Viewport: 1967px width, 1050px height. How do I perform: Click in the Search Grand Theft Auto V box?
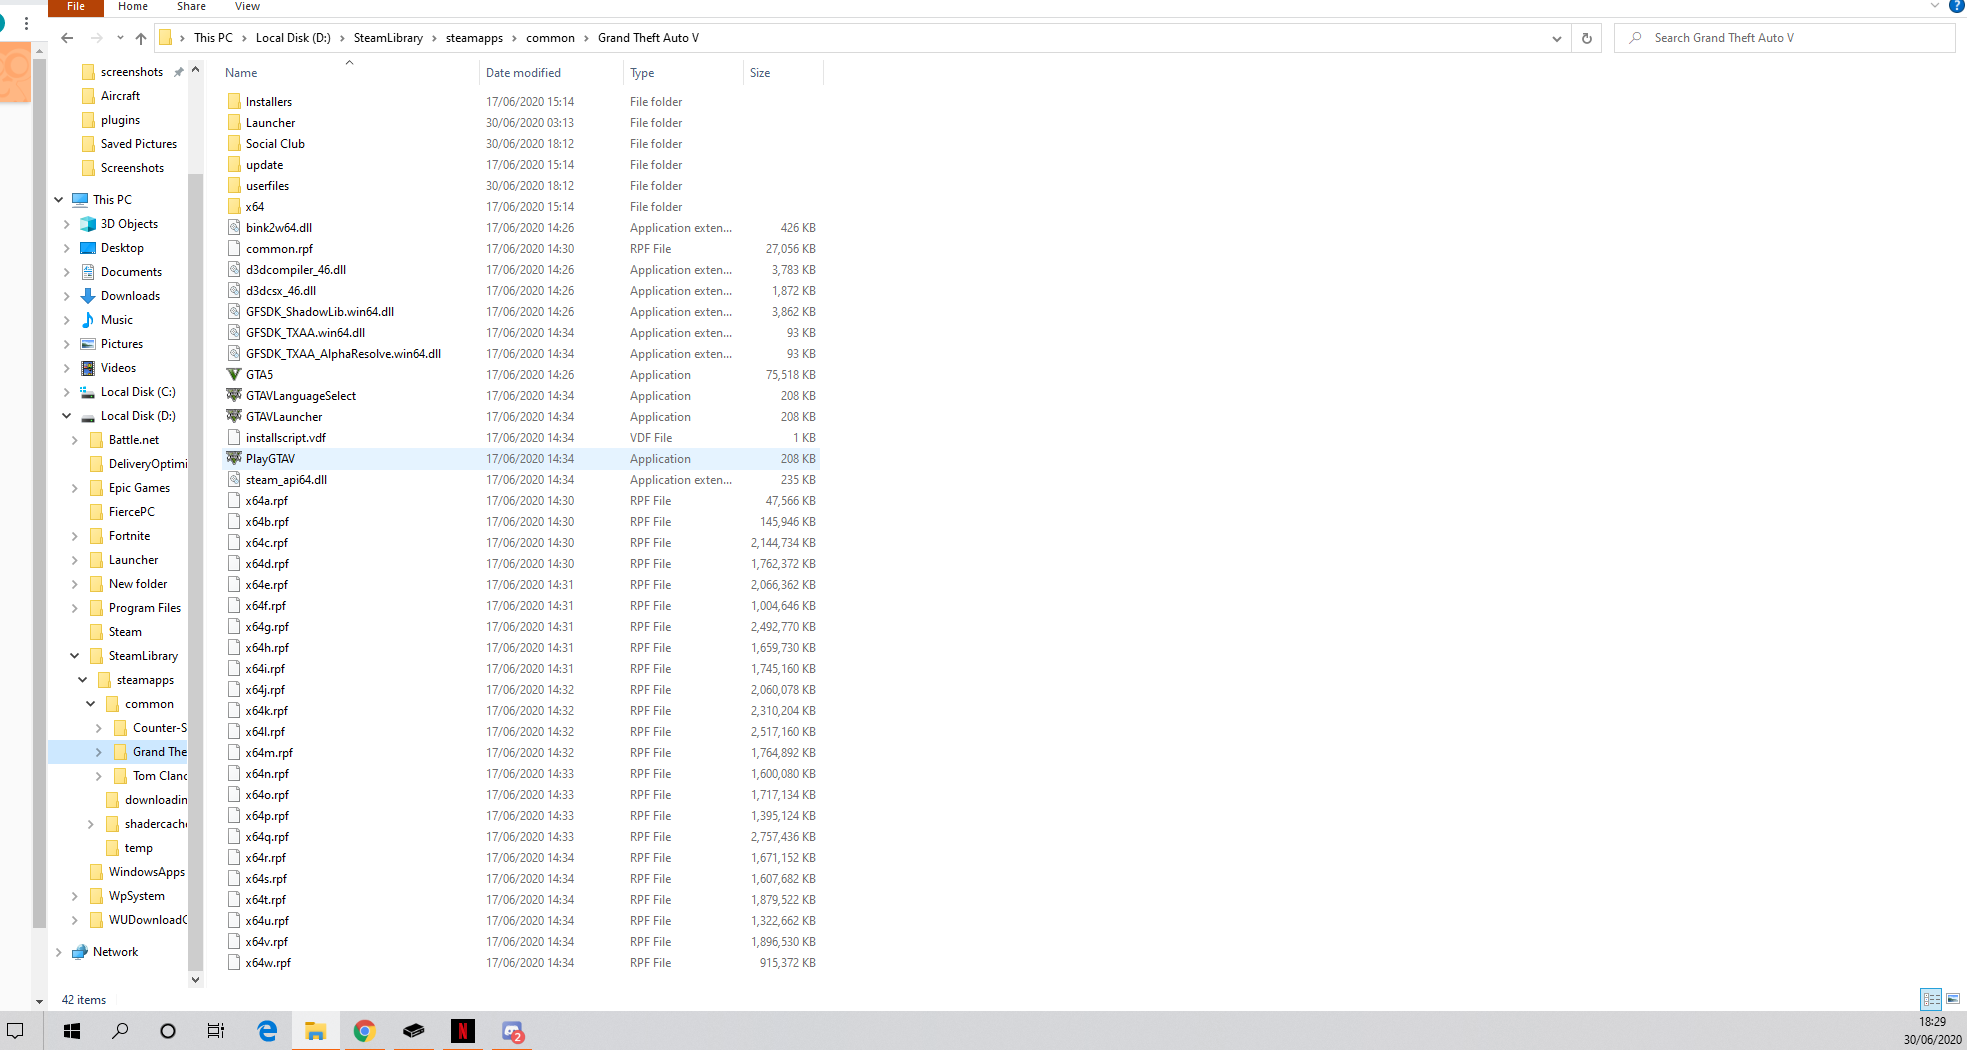(x=1784, y=38)
